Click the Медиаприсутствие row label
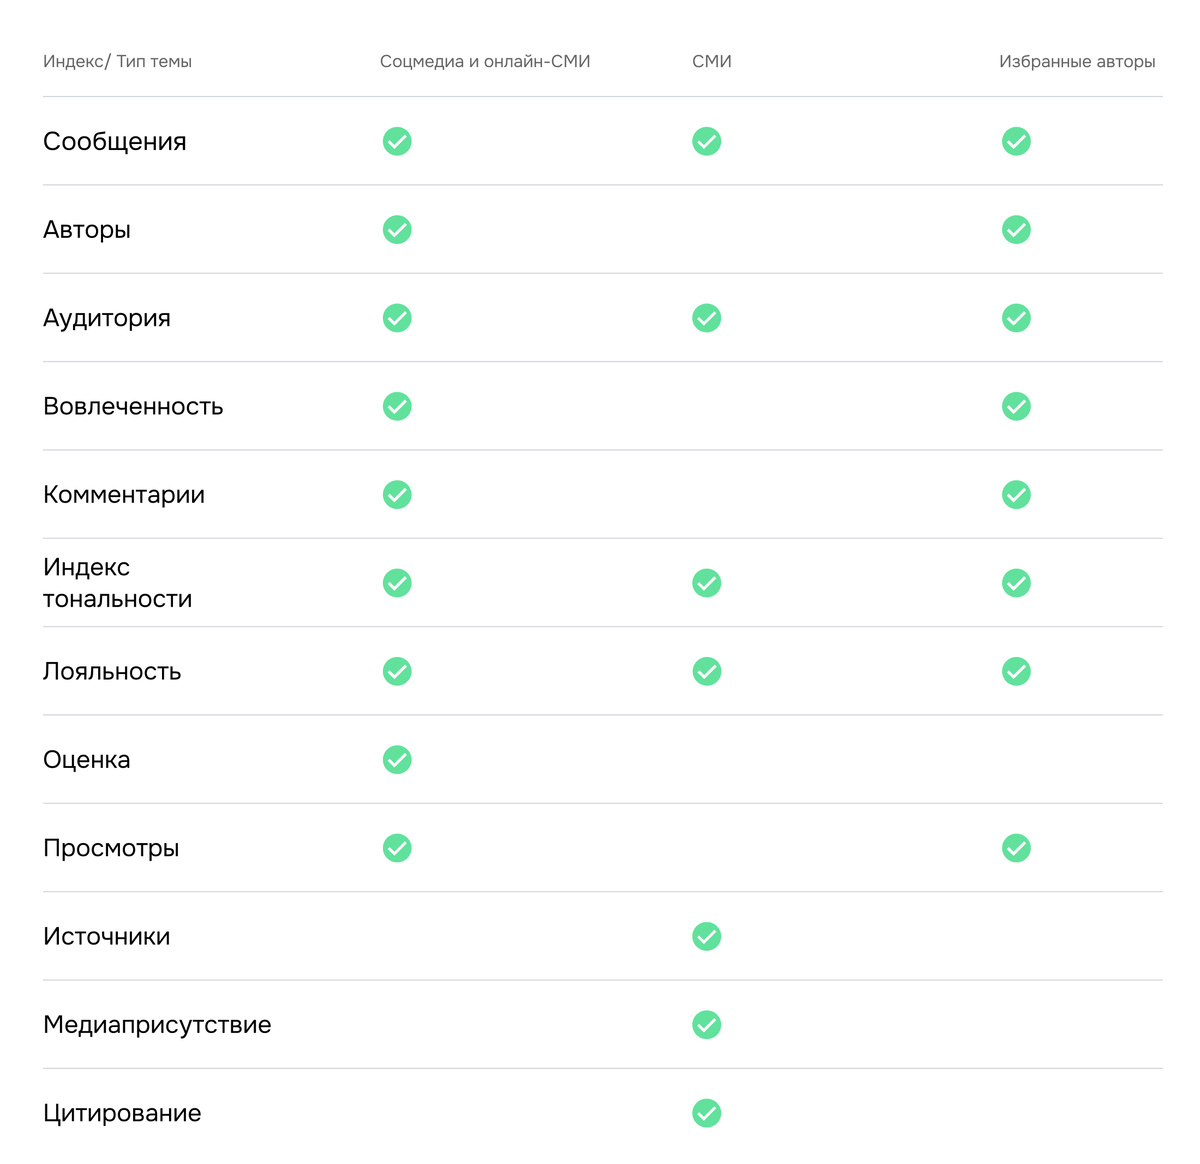The width and height of the screenshot is (1200, 1164). click(x=157, y=1025)
